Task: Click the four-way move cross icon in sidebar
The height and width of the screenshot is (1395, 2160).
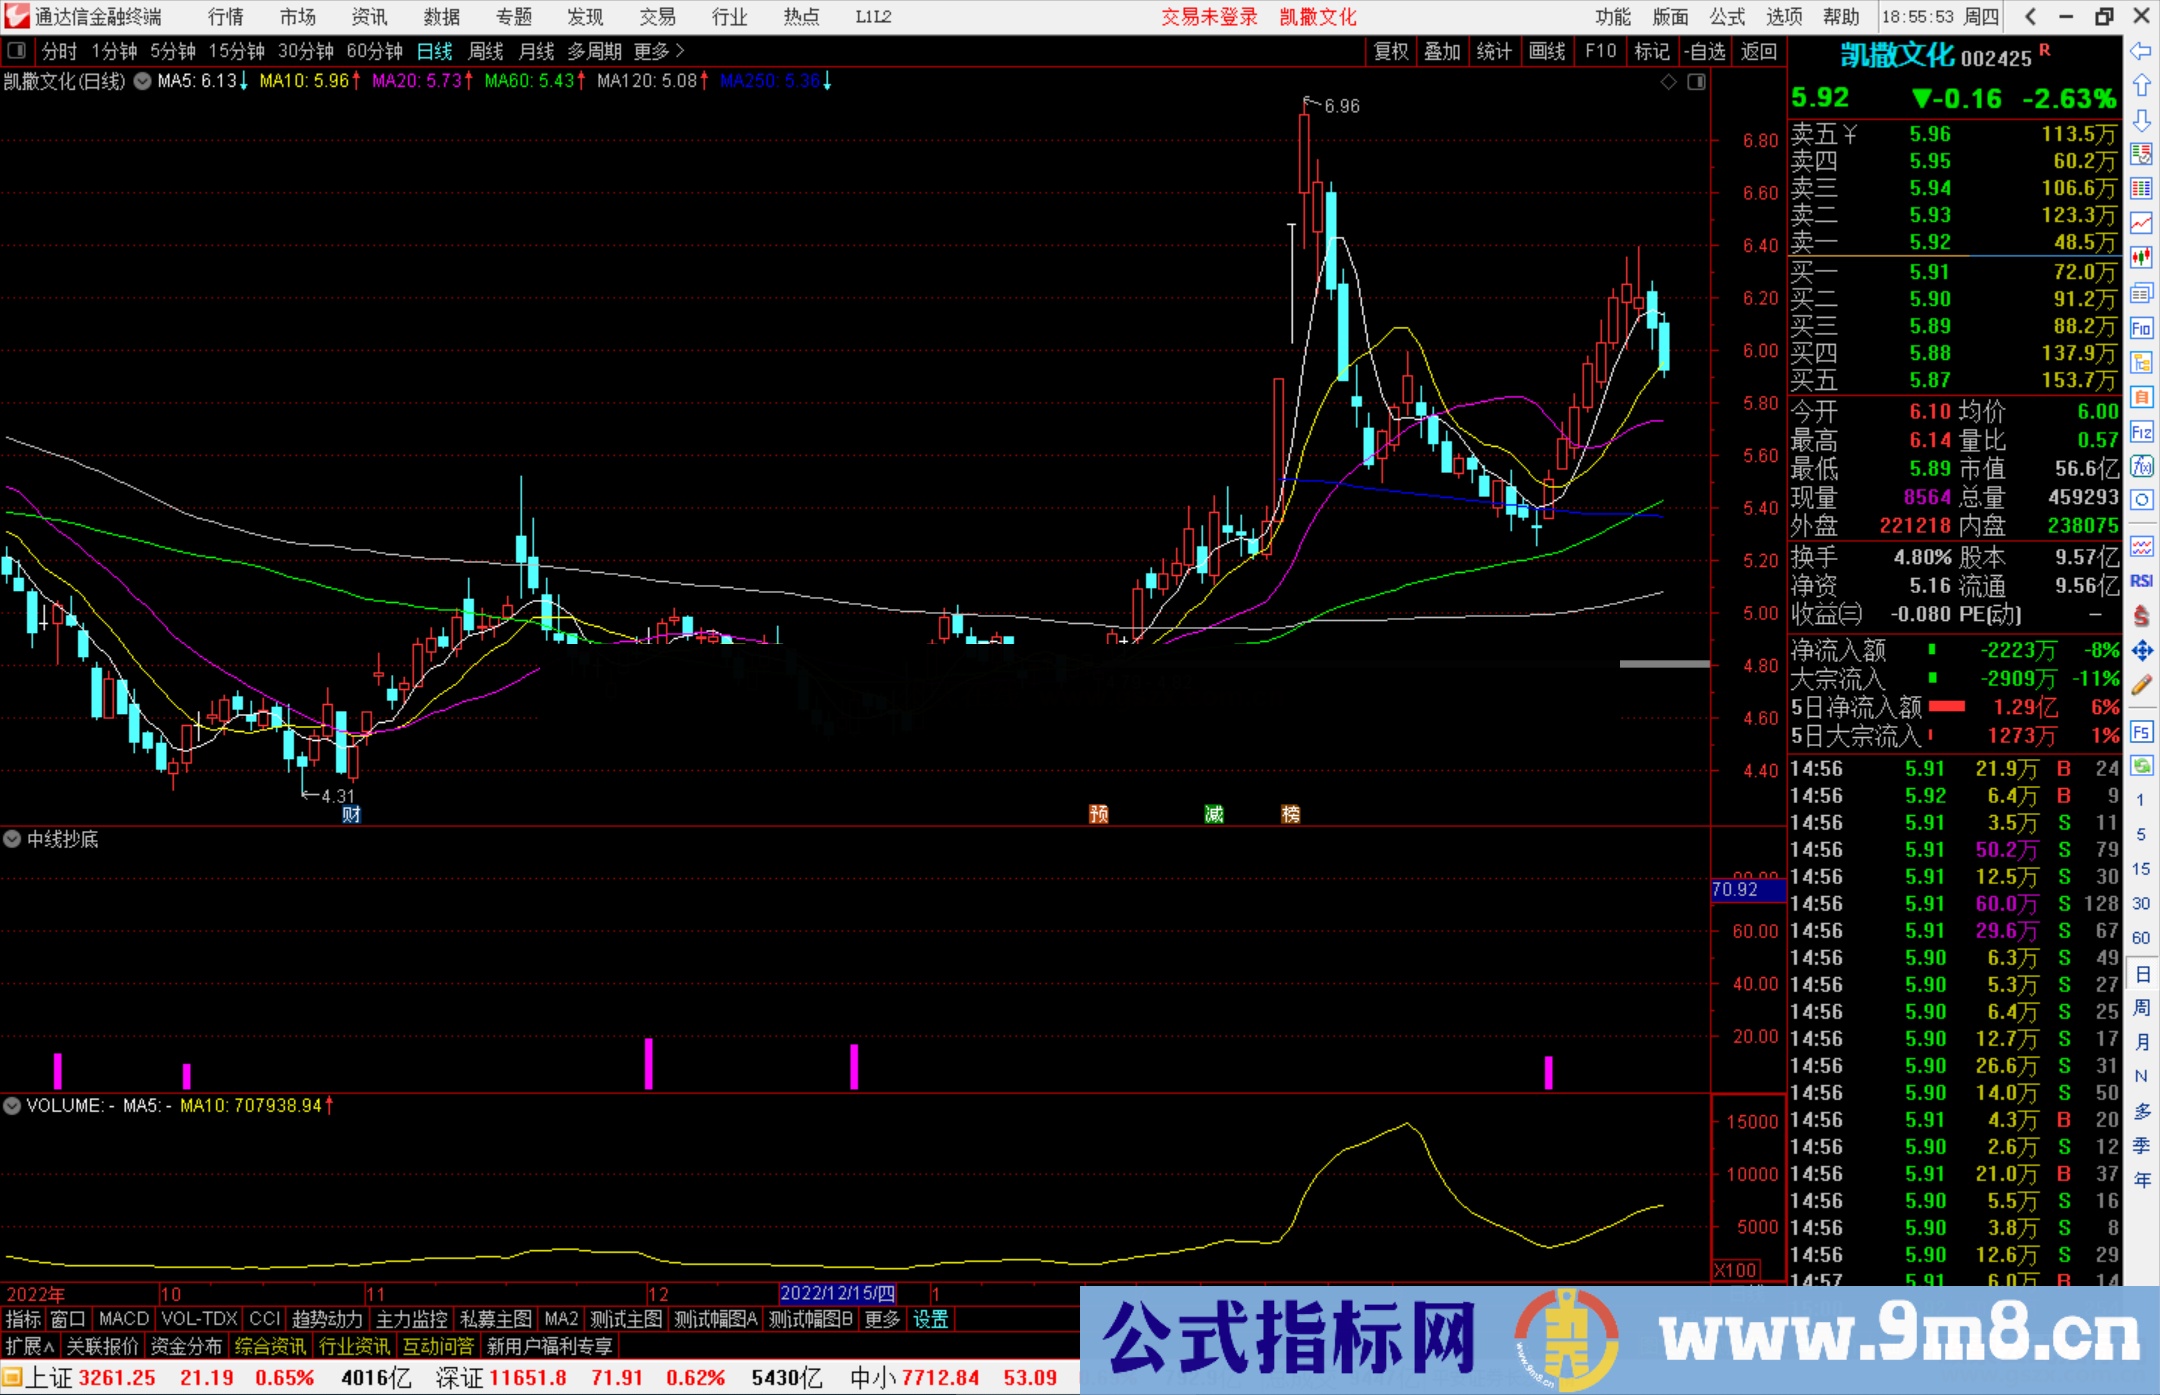Action: pos(2142,652)
